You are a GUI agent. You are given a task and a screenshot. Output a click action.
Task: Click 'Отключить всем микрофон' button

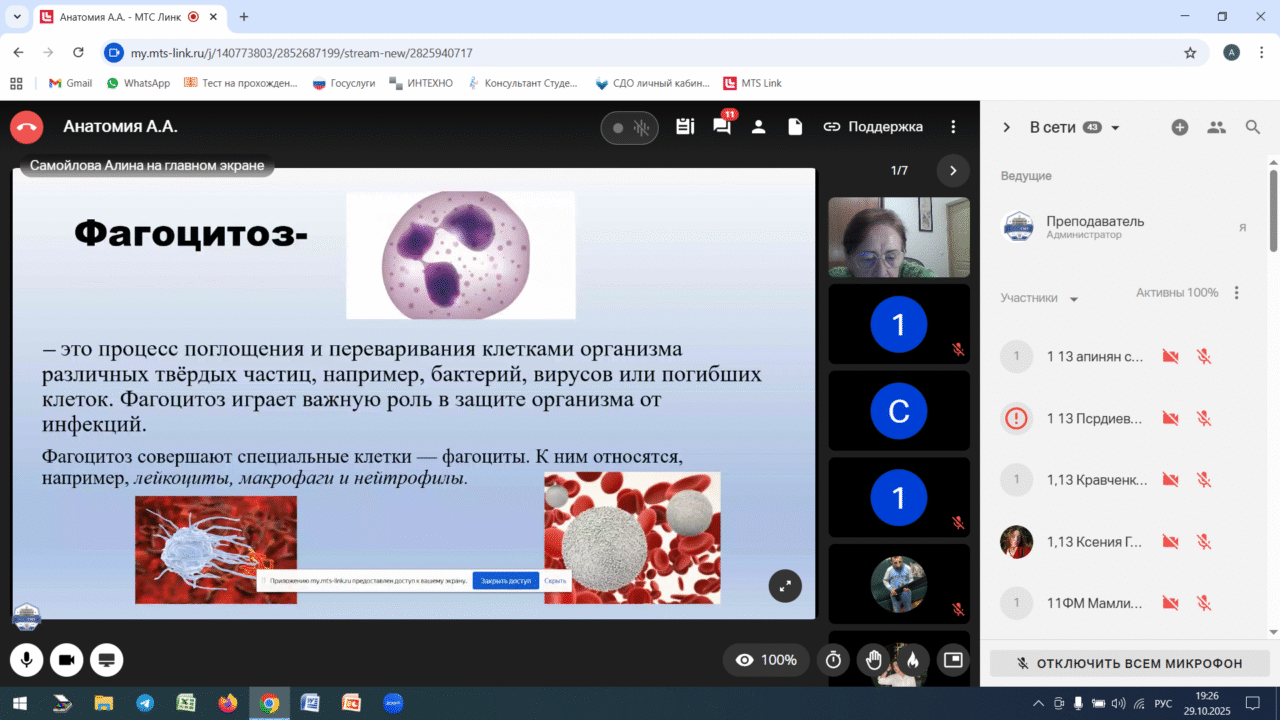coord(1129,663)
